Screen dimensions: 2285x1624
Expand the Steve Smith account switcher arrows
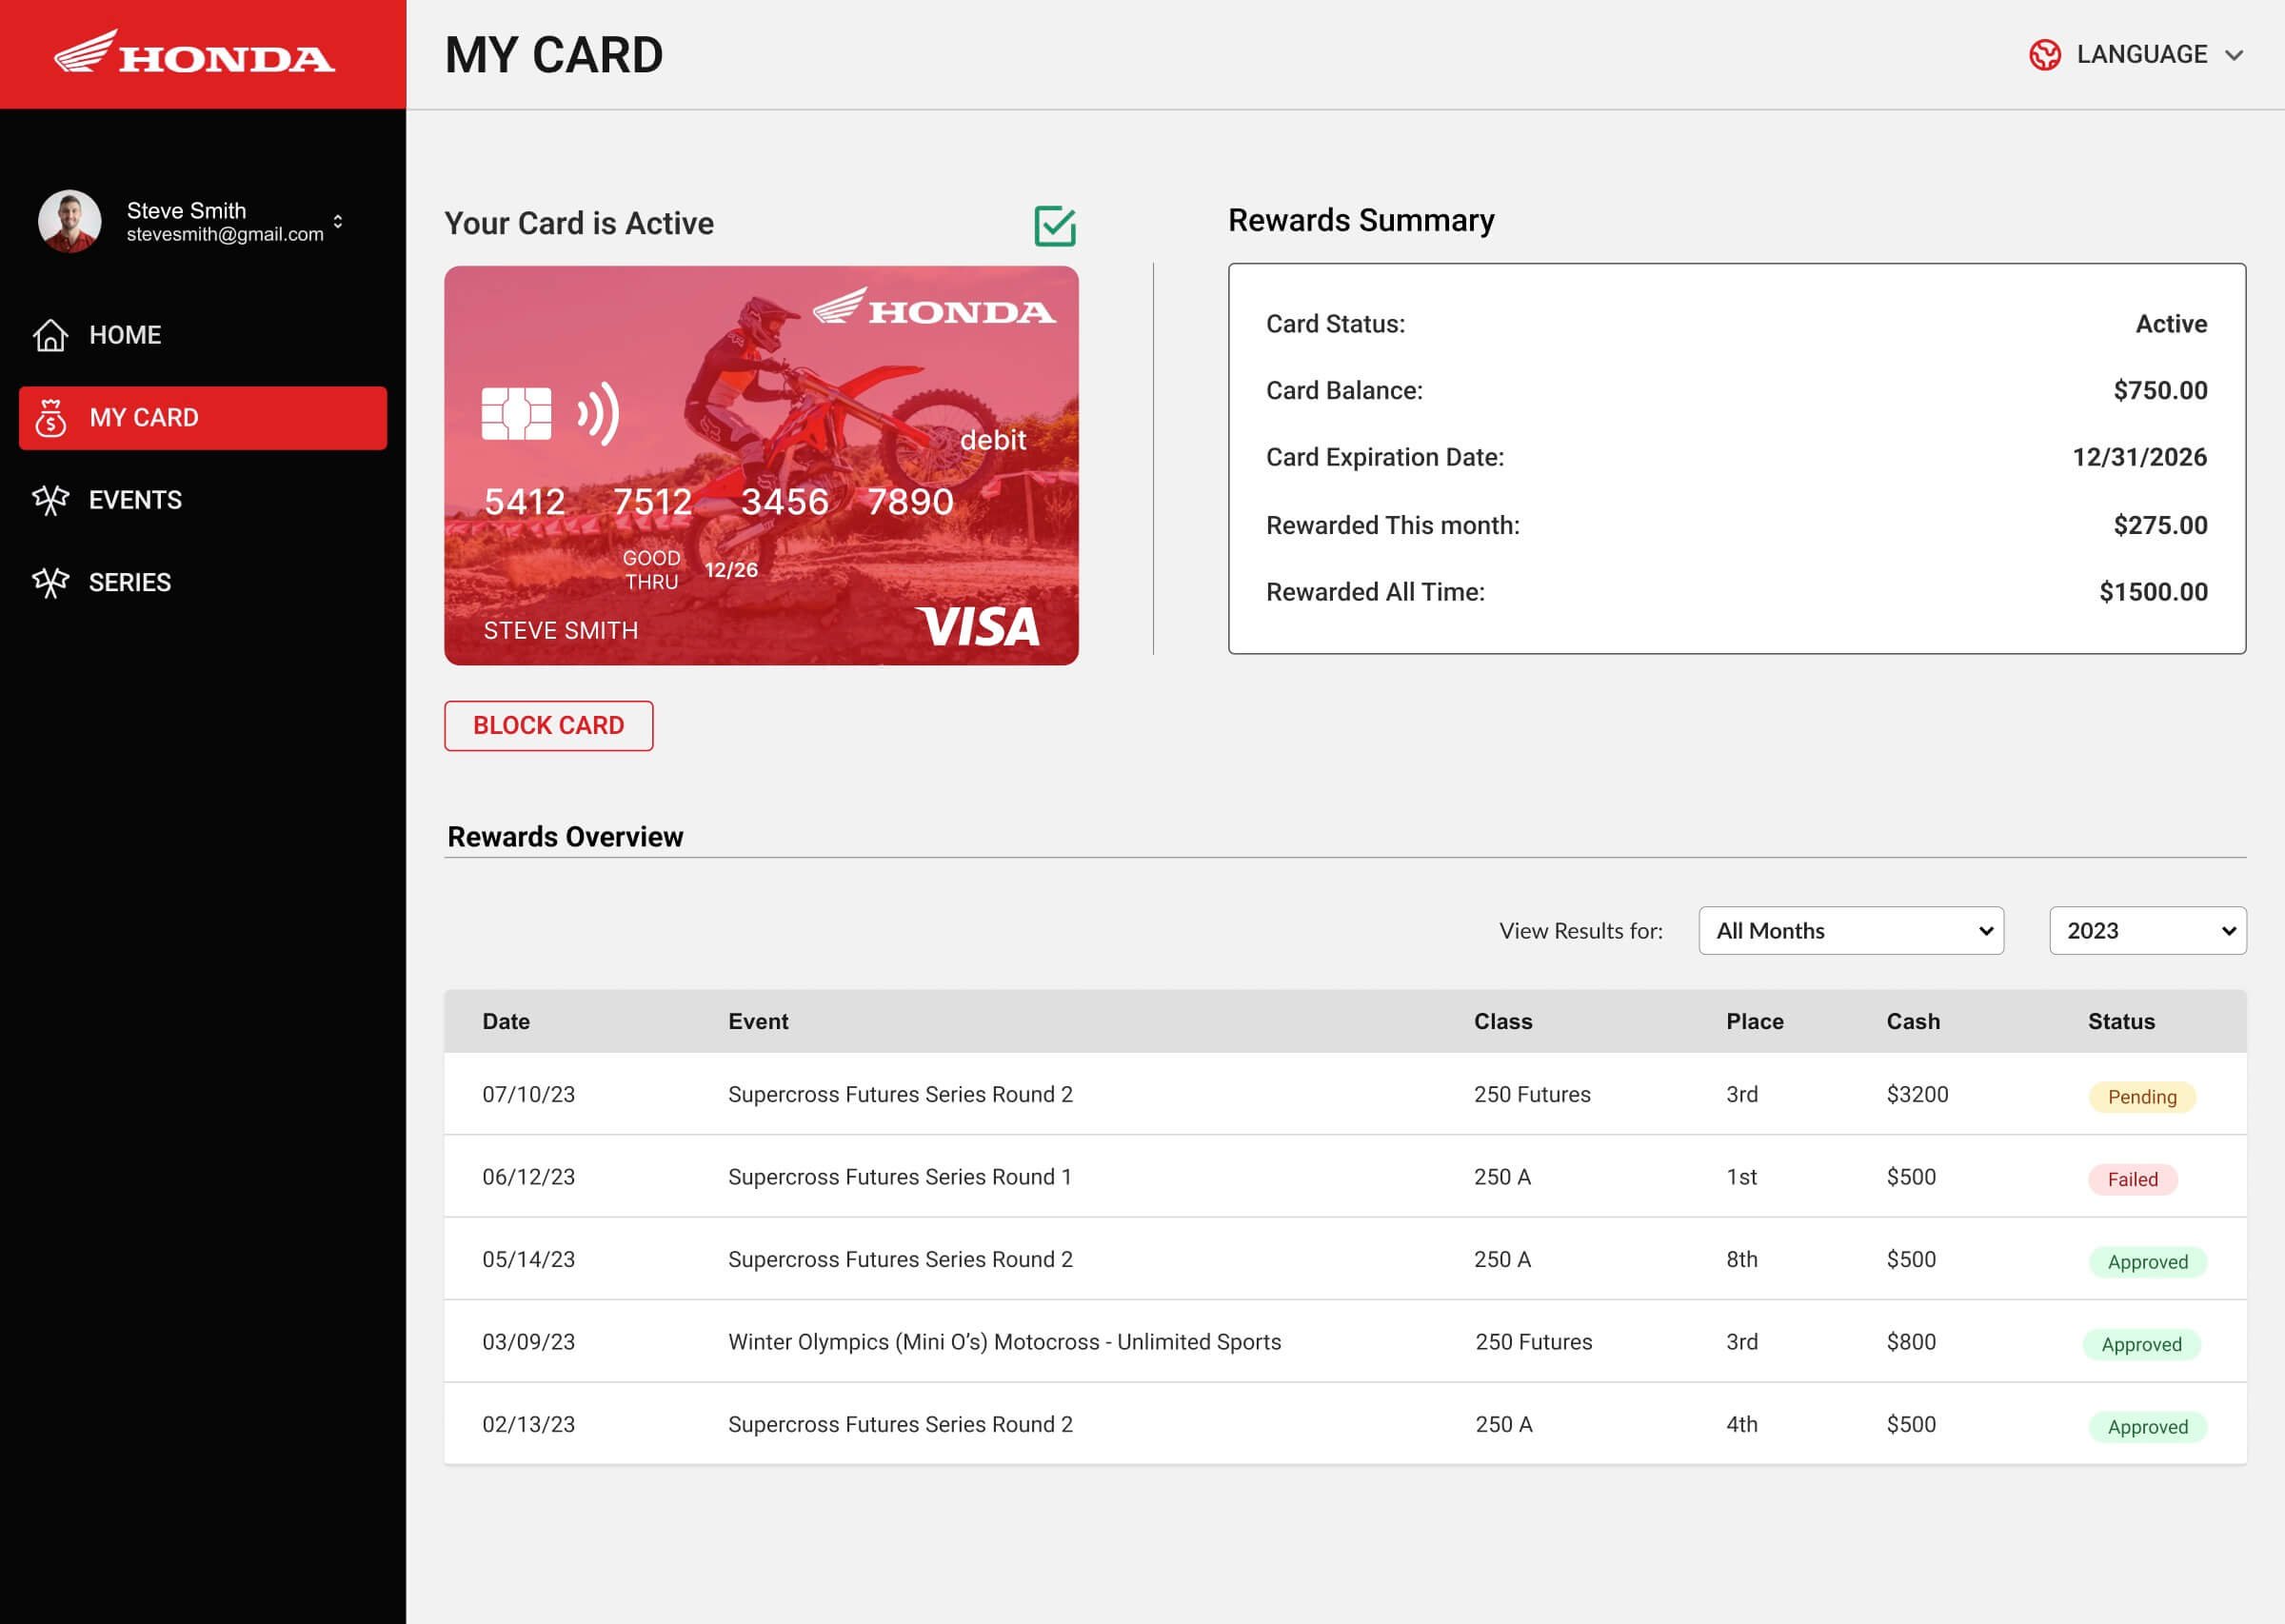[x=338, y=221]
